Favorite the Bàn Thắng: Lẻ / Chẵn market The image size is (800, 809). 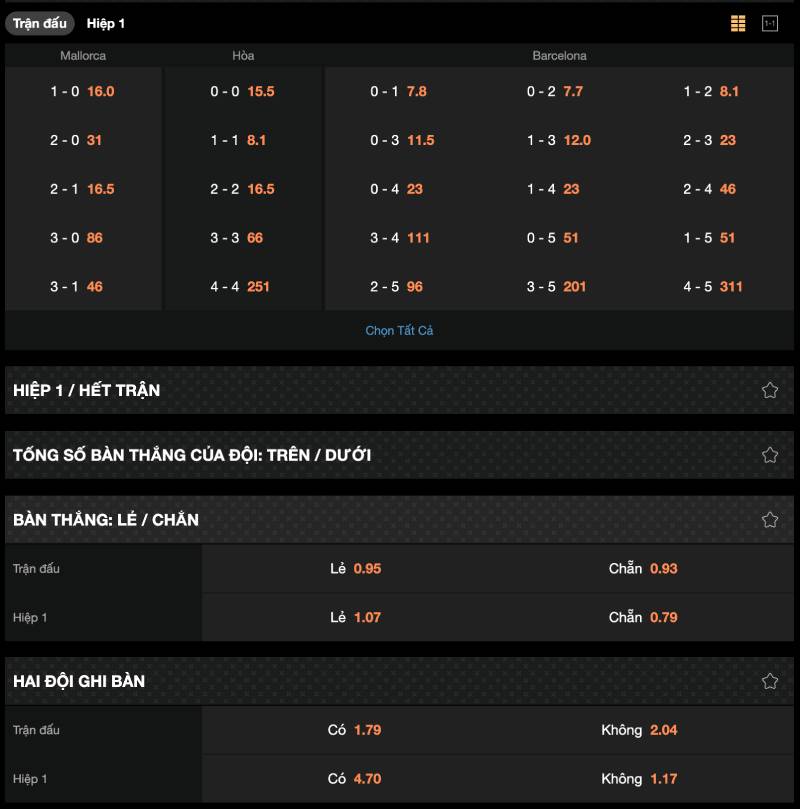(770, 520)
